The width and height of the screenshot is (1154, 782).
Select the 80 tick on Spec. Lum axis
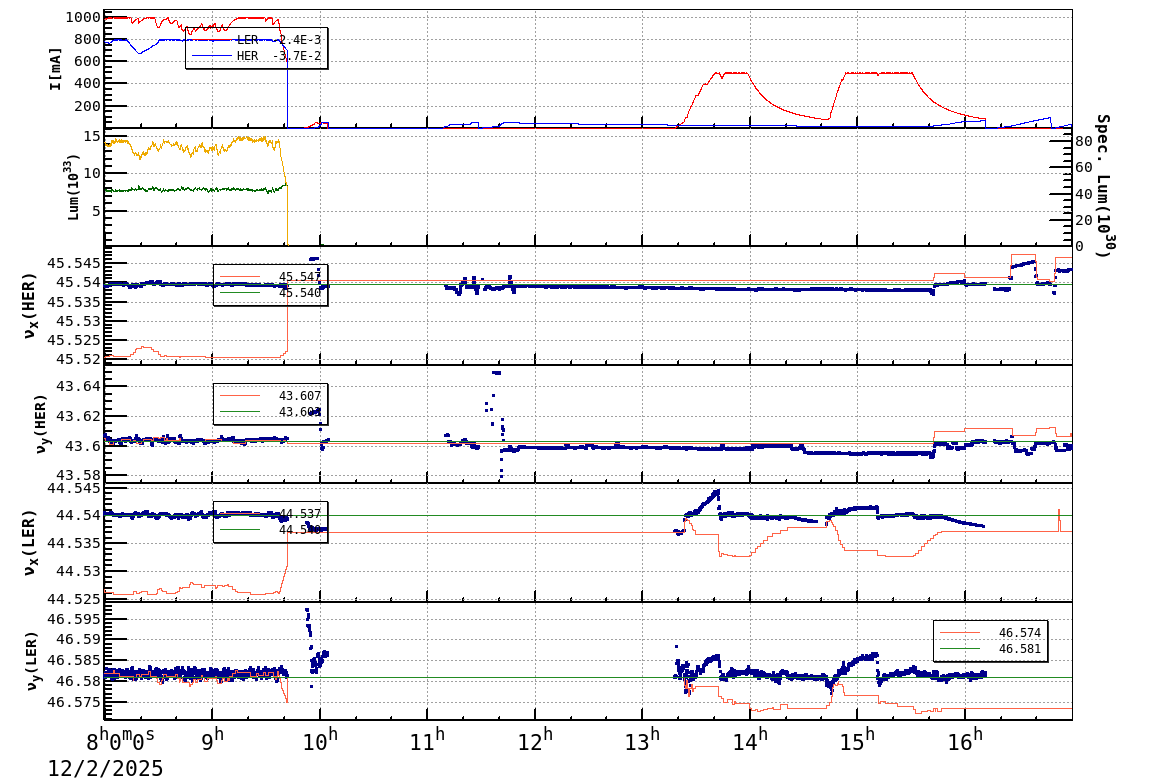click(1084, 141)
